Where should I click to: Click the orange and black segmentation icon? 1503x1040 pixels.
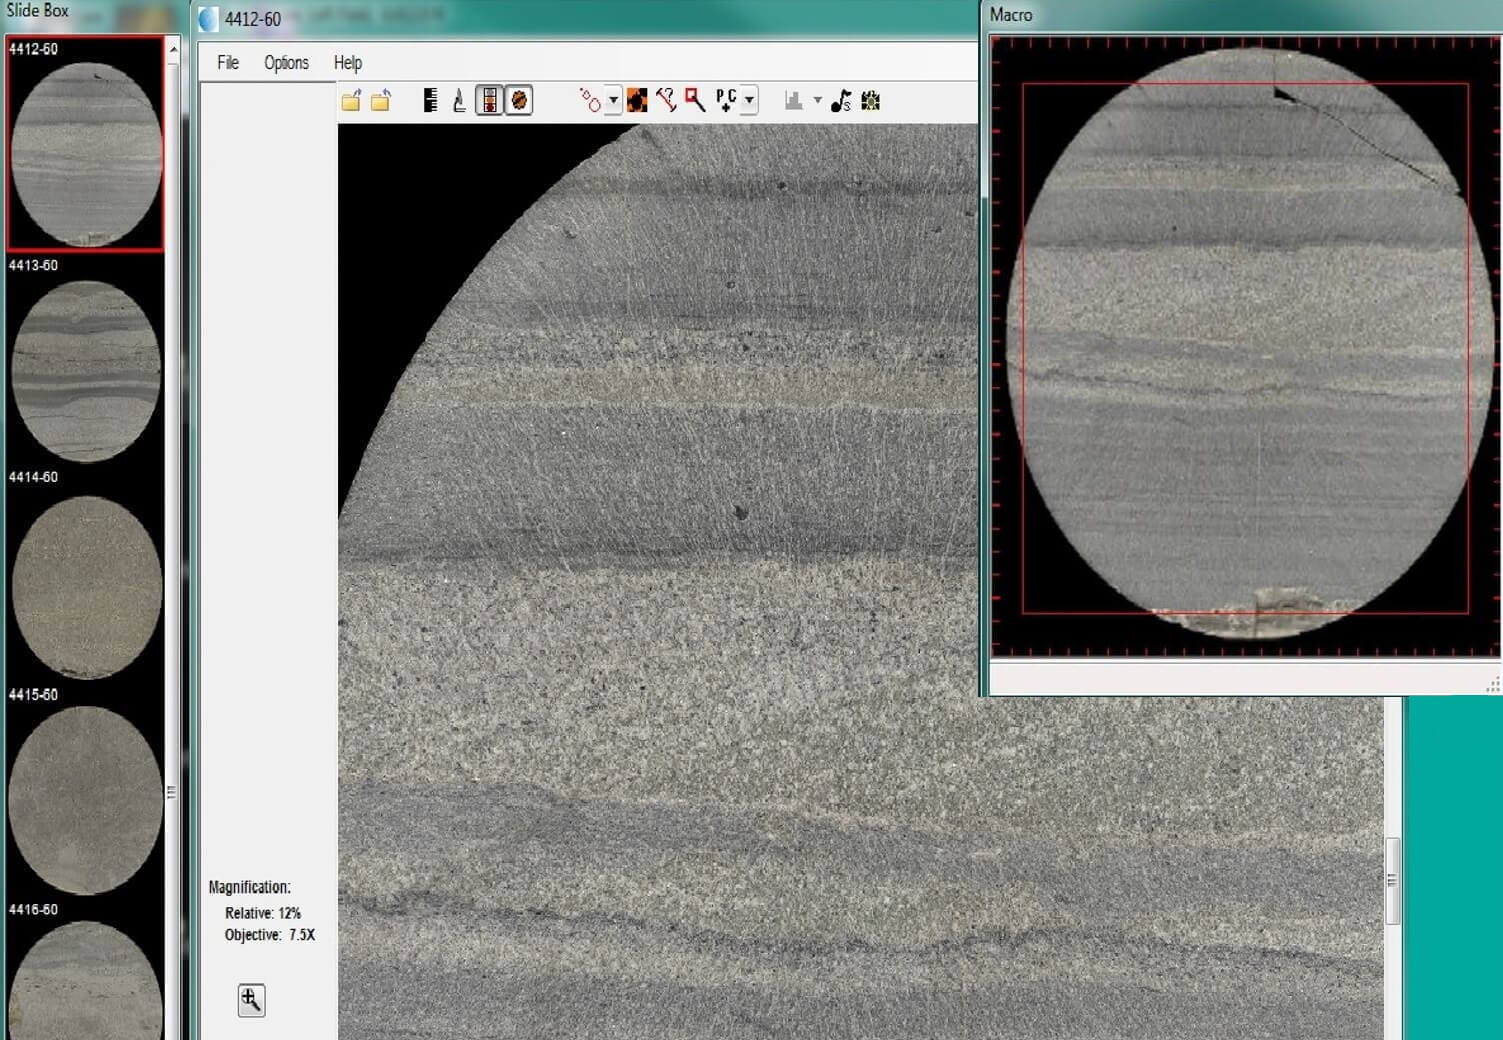[x=637, y=101]
